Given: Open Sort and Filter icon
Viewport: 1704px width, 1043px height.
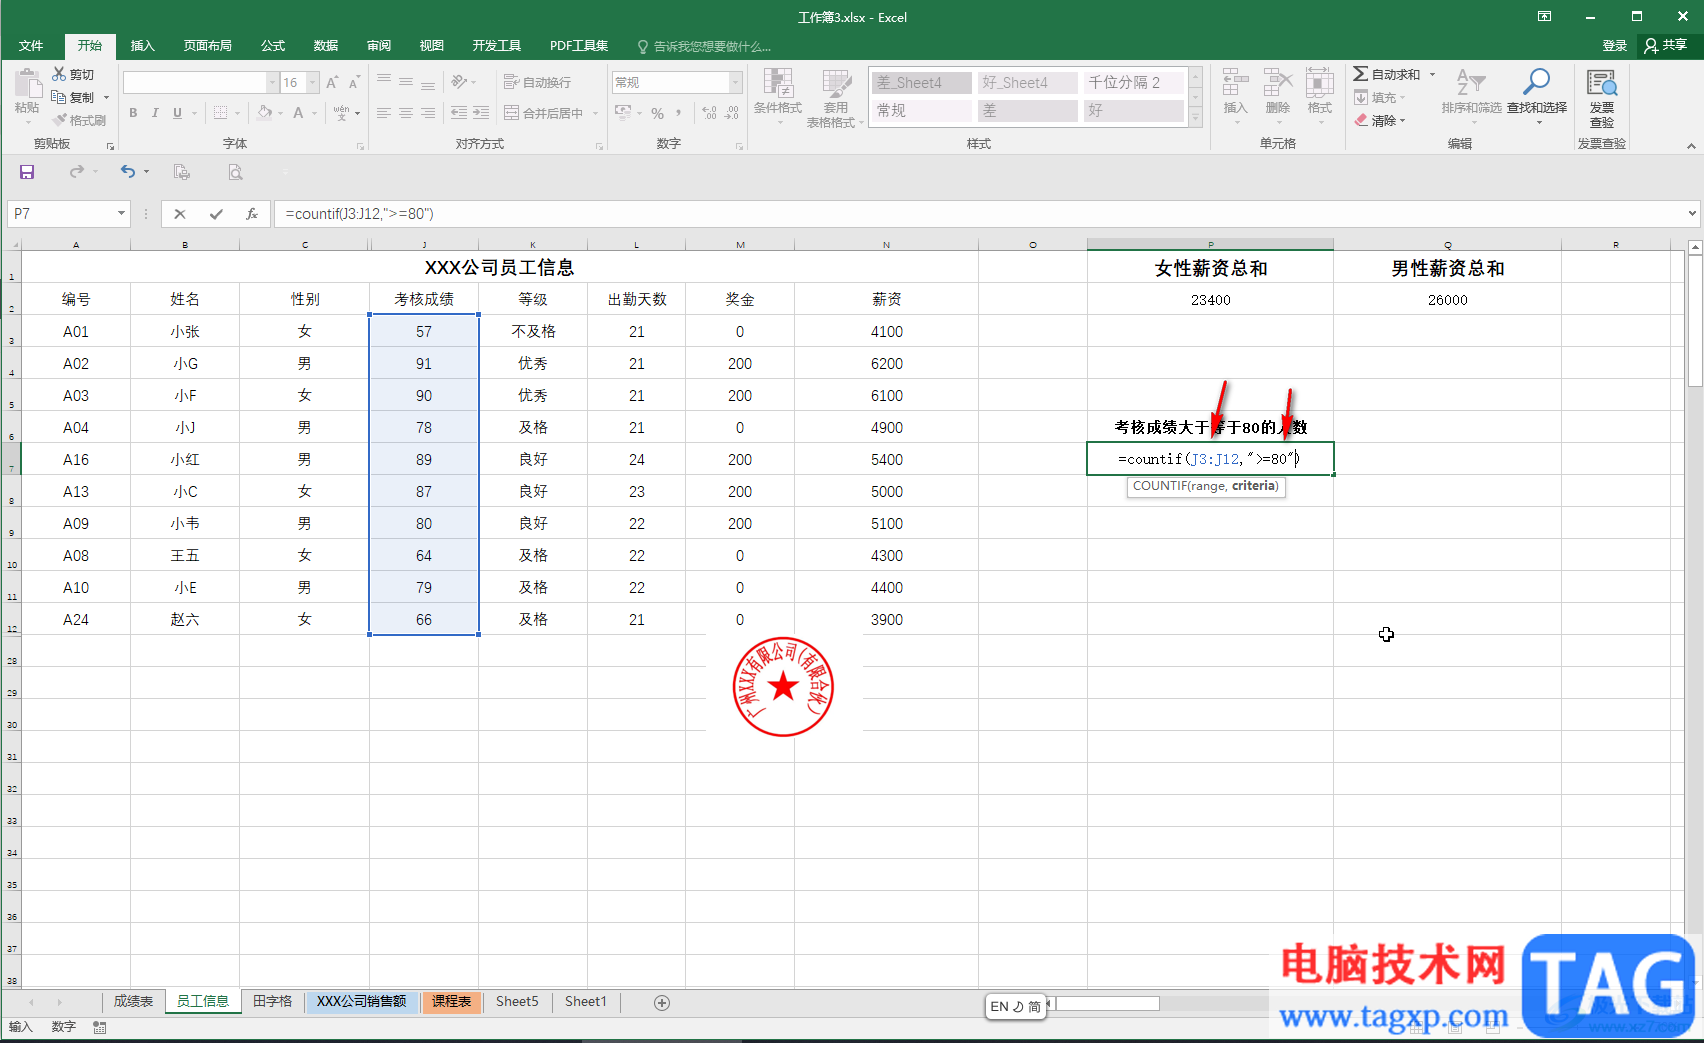Looking at the screenshot, I should coord(1471,83).
